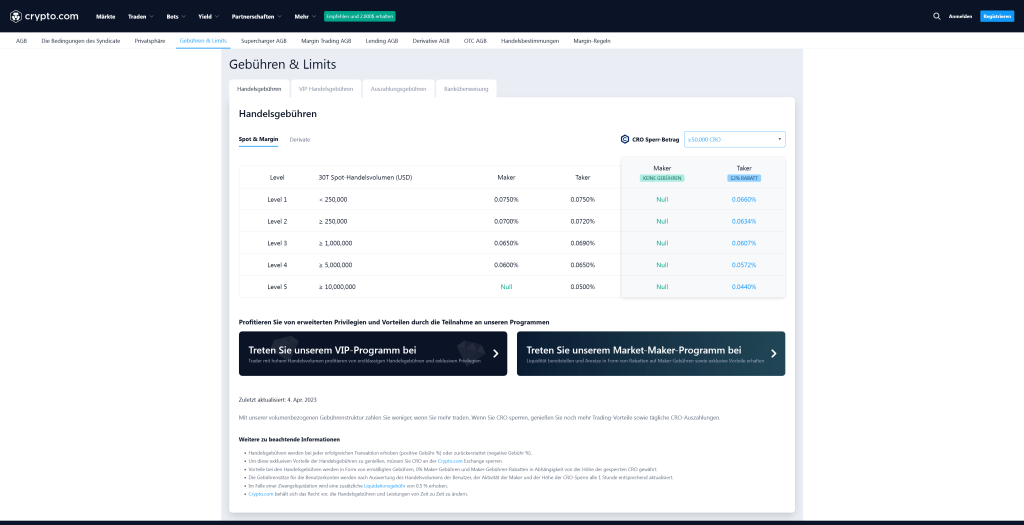Open the search magnifier icon
The height and width of the screenshot is (525, 1024).
(x=936, y=16)
